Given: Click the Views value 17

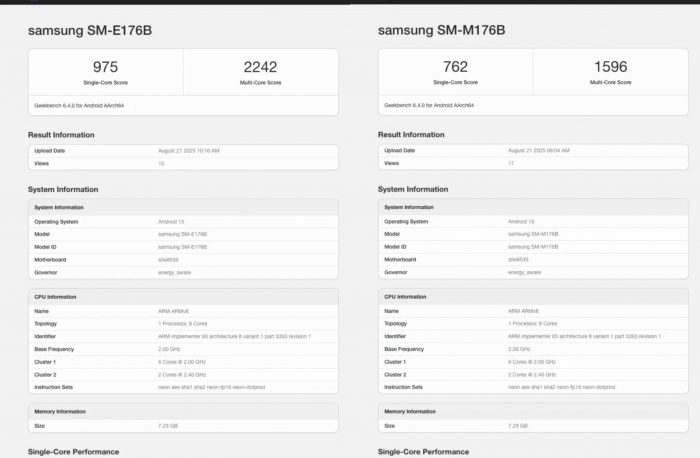Looking at the screenshot, I should coord(511,163).
